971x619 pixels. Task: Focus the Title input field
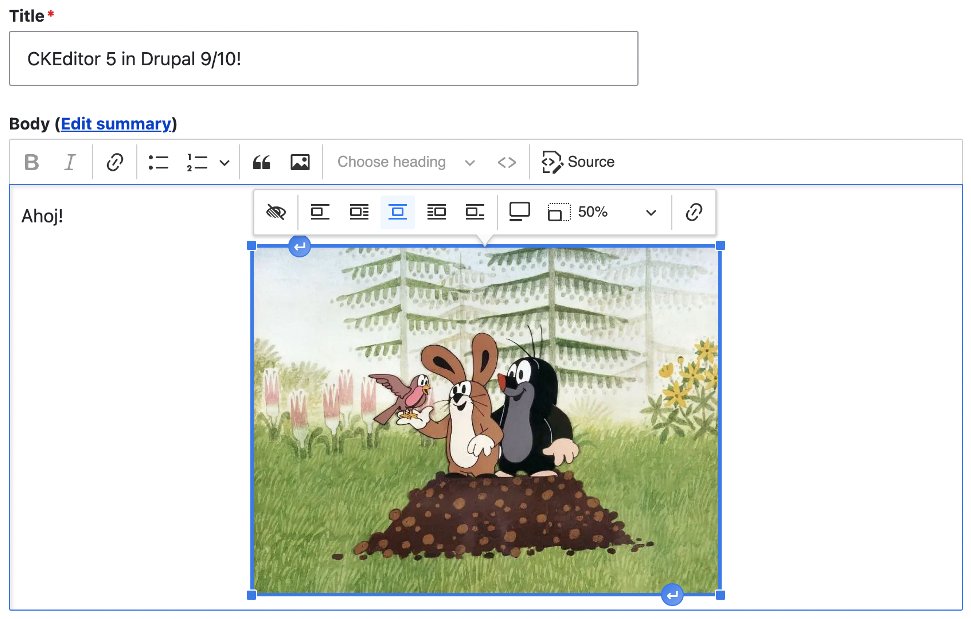323,59
